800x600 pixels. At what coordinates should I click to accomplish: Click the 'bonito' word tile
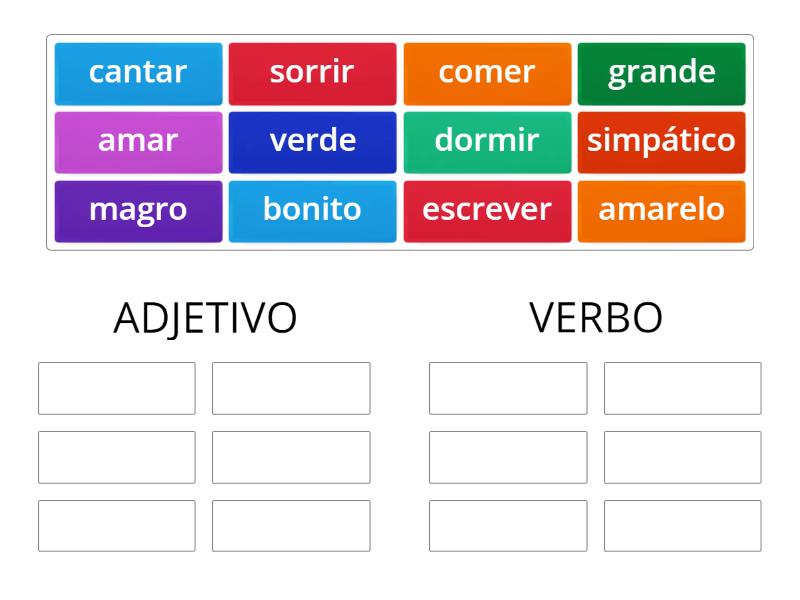point(312,210)
